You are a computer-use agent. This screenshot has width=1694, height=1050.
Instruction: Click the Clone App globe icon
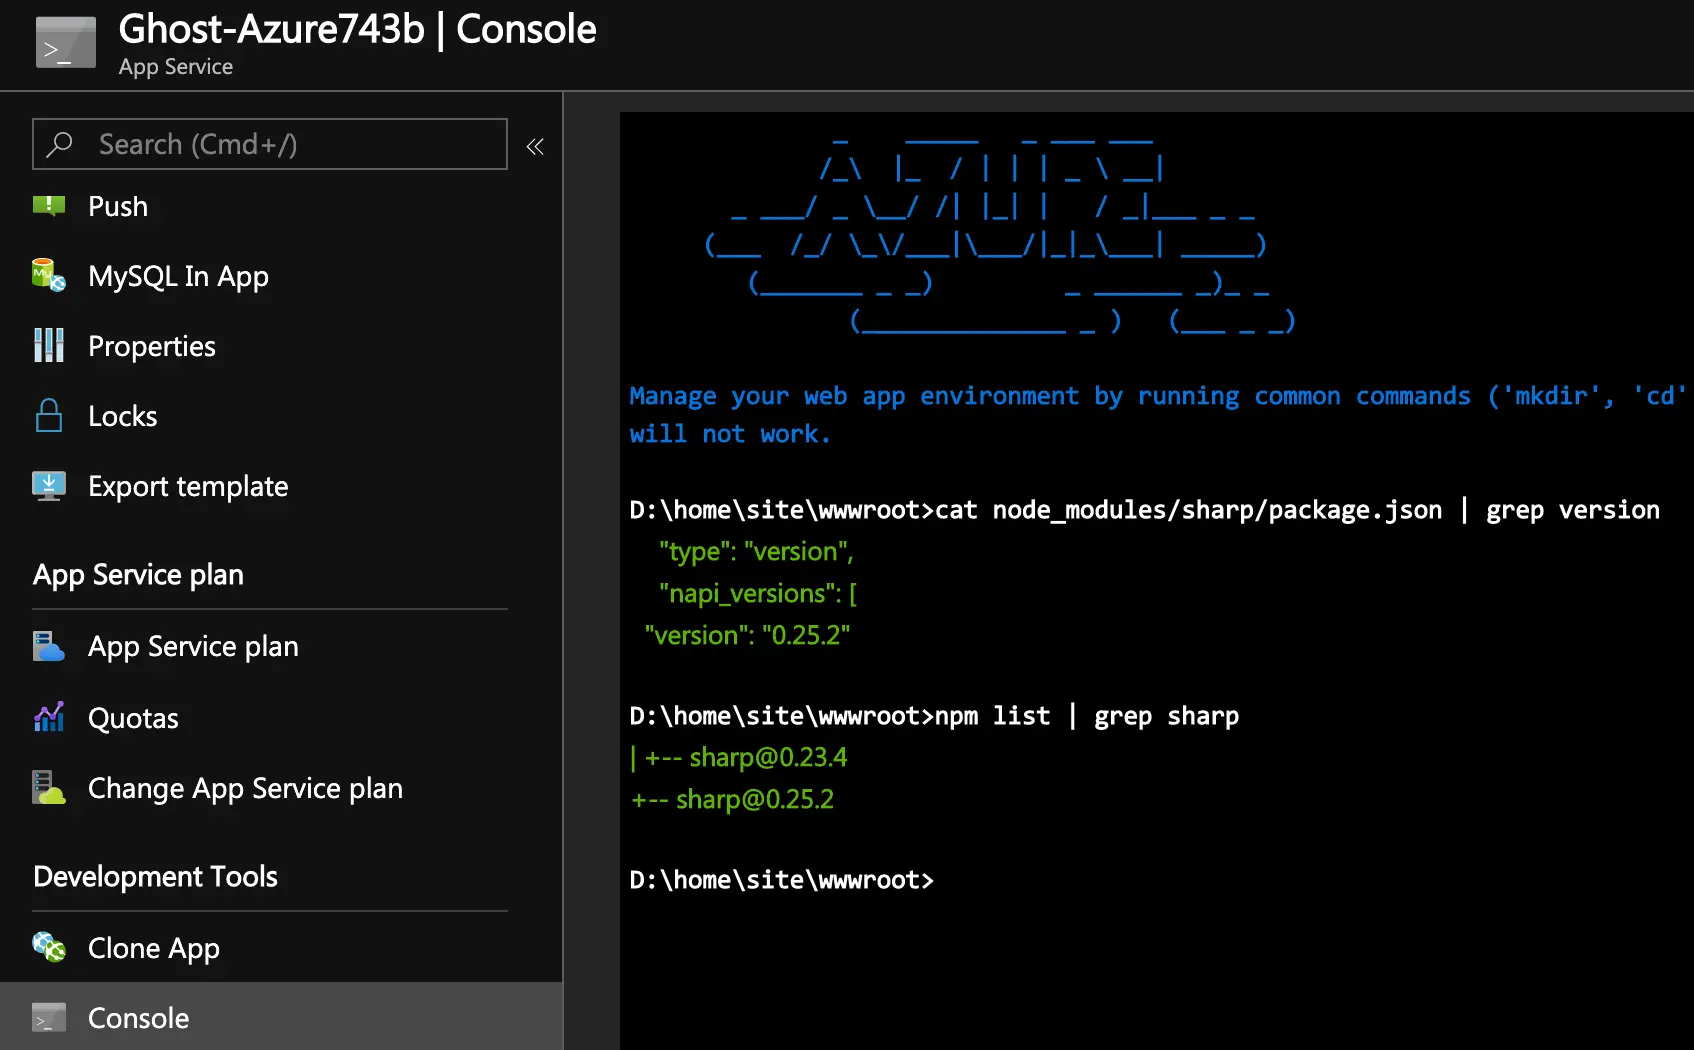[49, 947]
